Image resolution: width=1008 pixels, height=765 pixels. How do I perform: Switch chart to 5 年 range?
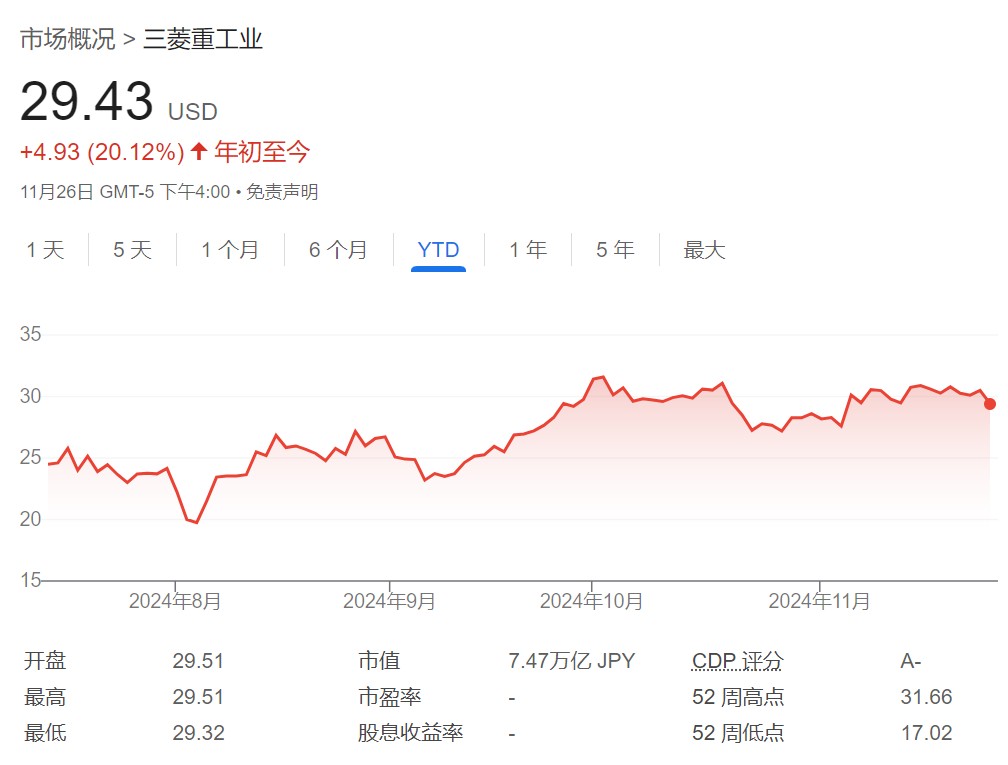click(x=615, y=249)
